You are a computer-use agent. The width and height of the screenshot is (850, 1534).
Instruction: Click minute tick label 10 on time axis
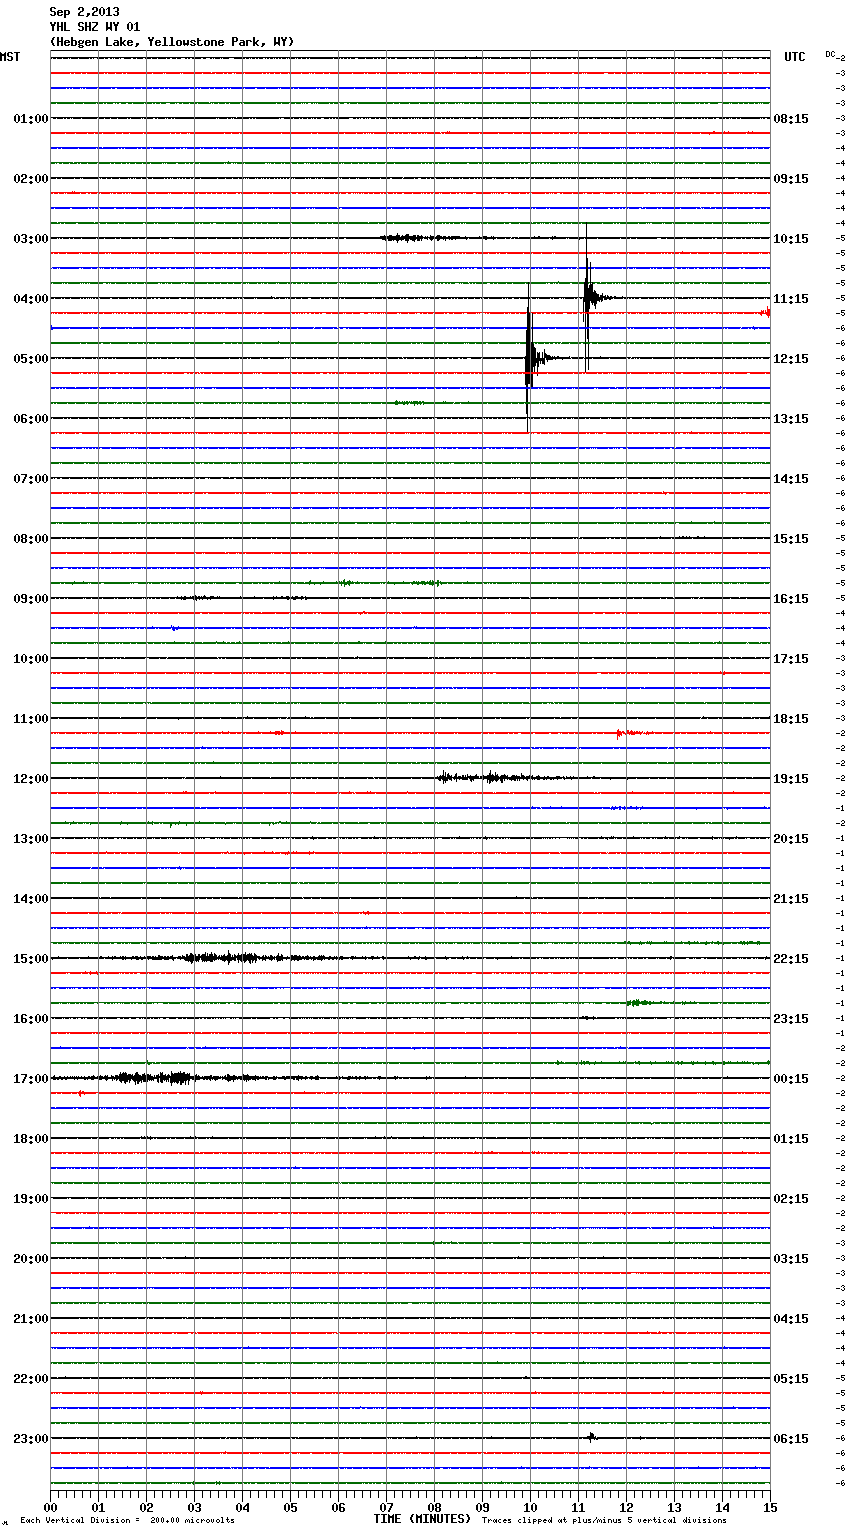click(530, 1507)
